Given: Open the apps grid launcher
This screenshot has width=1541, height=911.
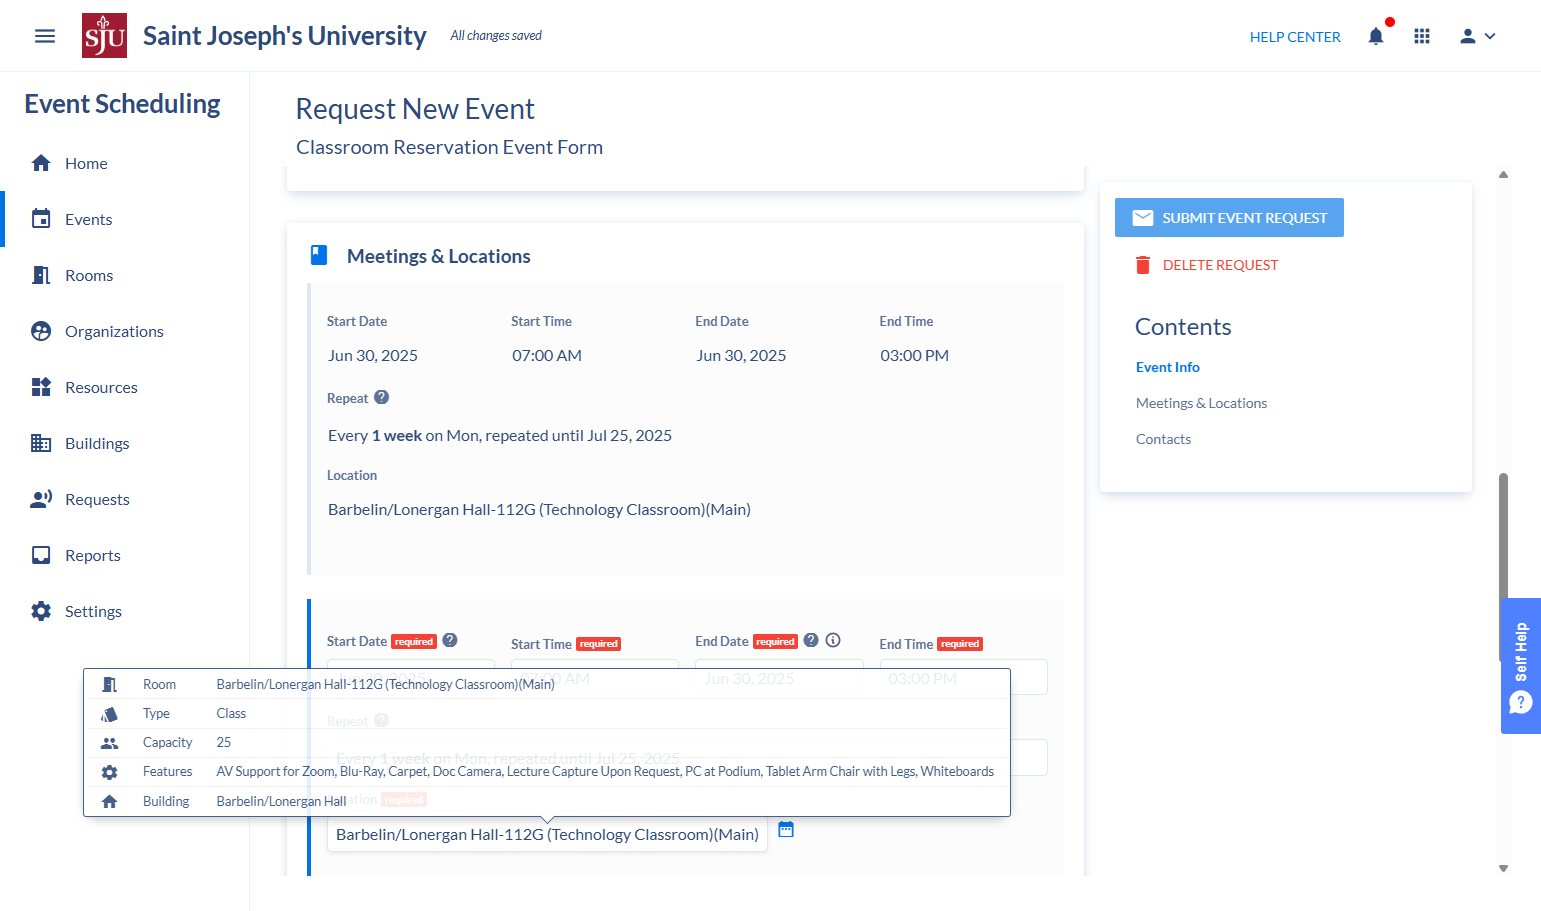Looking at the screenshot, I should (x=1422, y=36).
